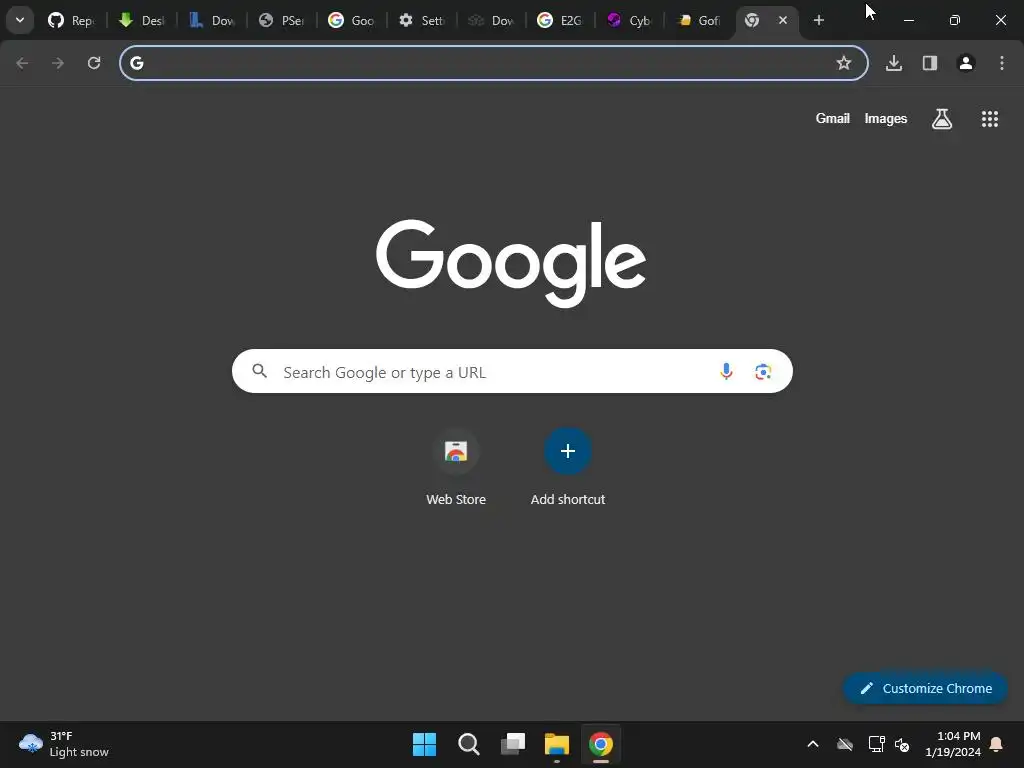Screen dimensions: 1024x768
Task: Switch to the Goo tab
Action: click(351, 20)
